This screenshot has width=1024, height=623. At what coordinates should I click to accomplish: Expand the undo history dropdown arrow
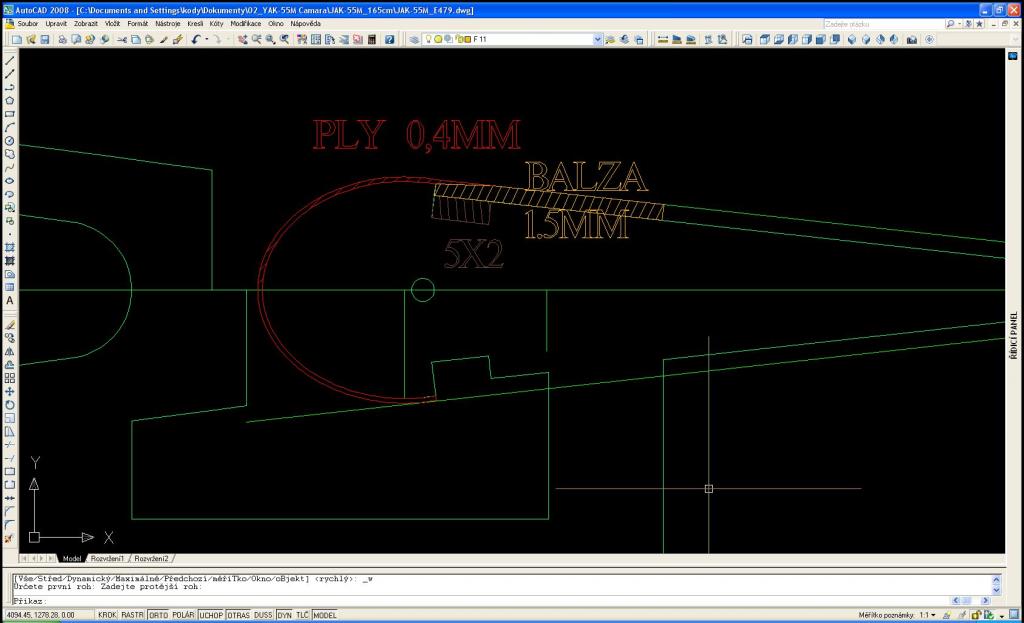(206, 39)
